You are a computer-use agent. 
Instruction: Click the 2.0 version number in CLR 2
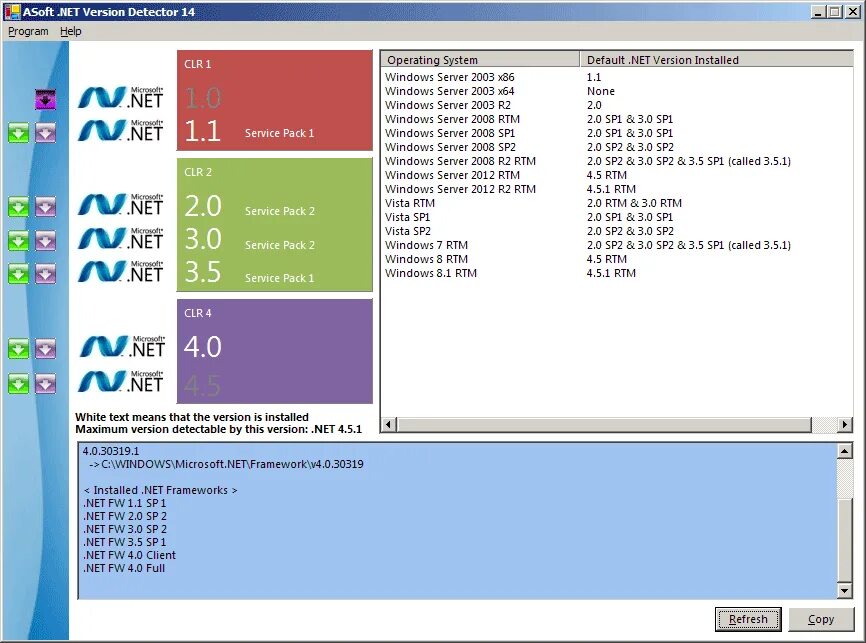pyautogui.click(x=203, y=206)
